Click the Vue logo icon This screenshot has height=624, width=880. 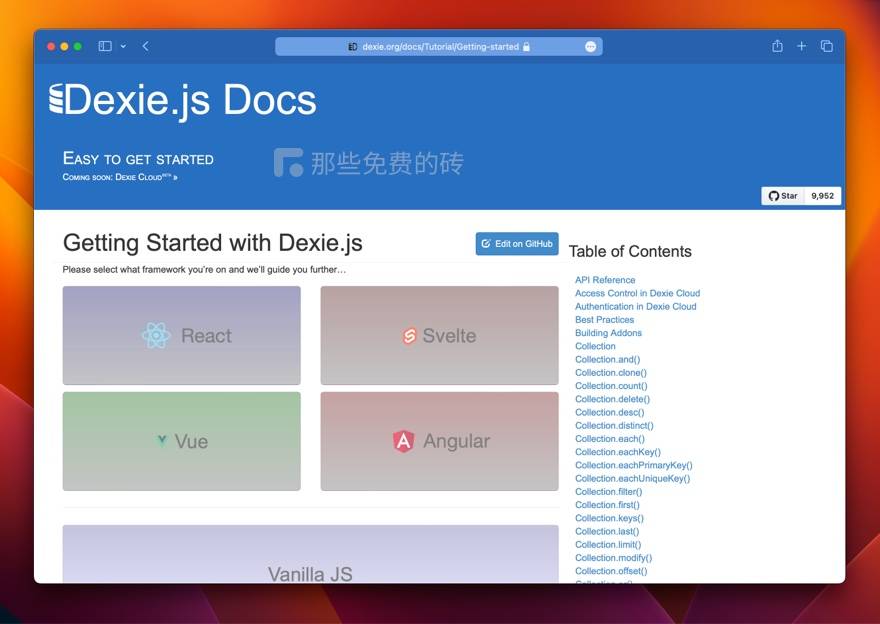(162, 441)
